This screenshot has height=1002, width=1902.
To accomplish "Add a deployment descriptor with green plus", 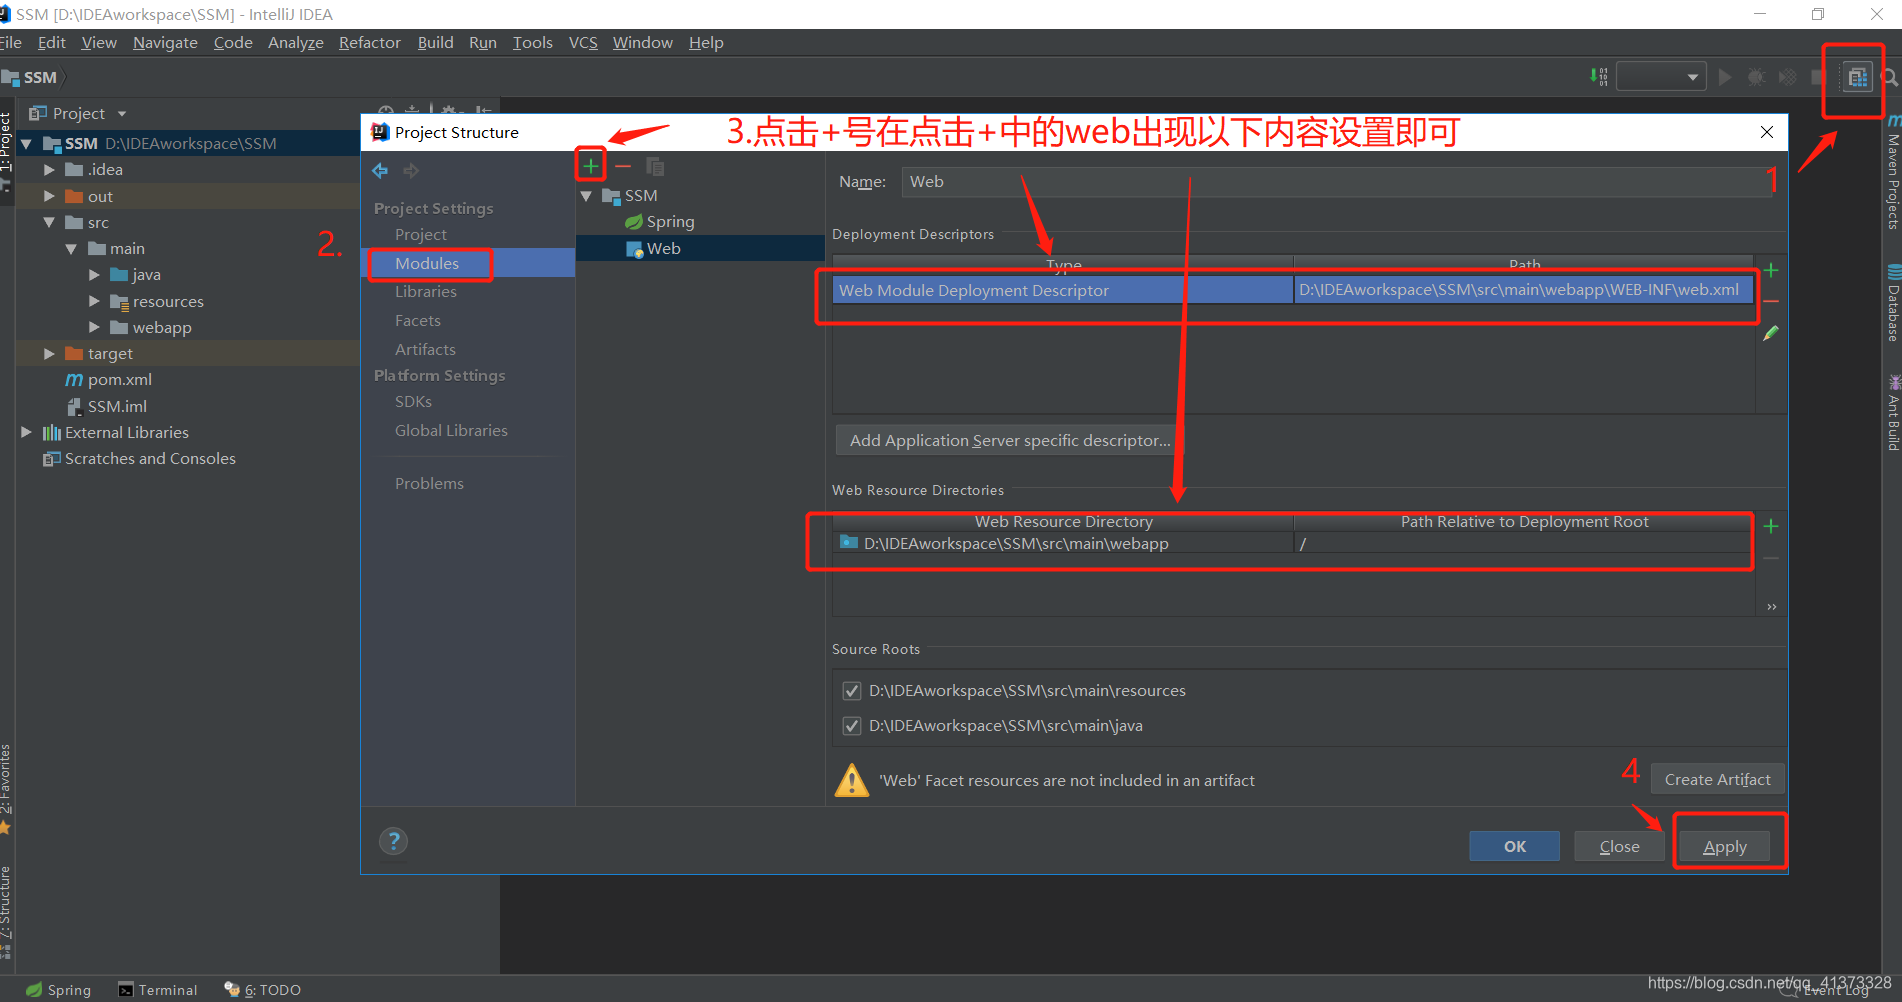I will click(x=1771, y=270).
